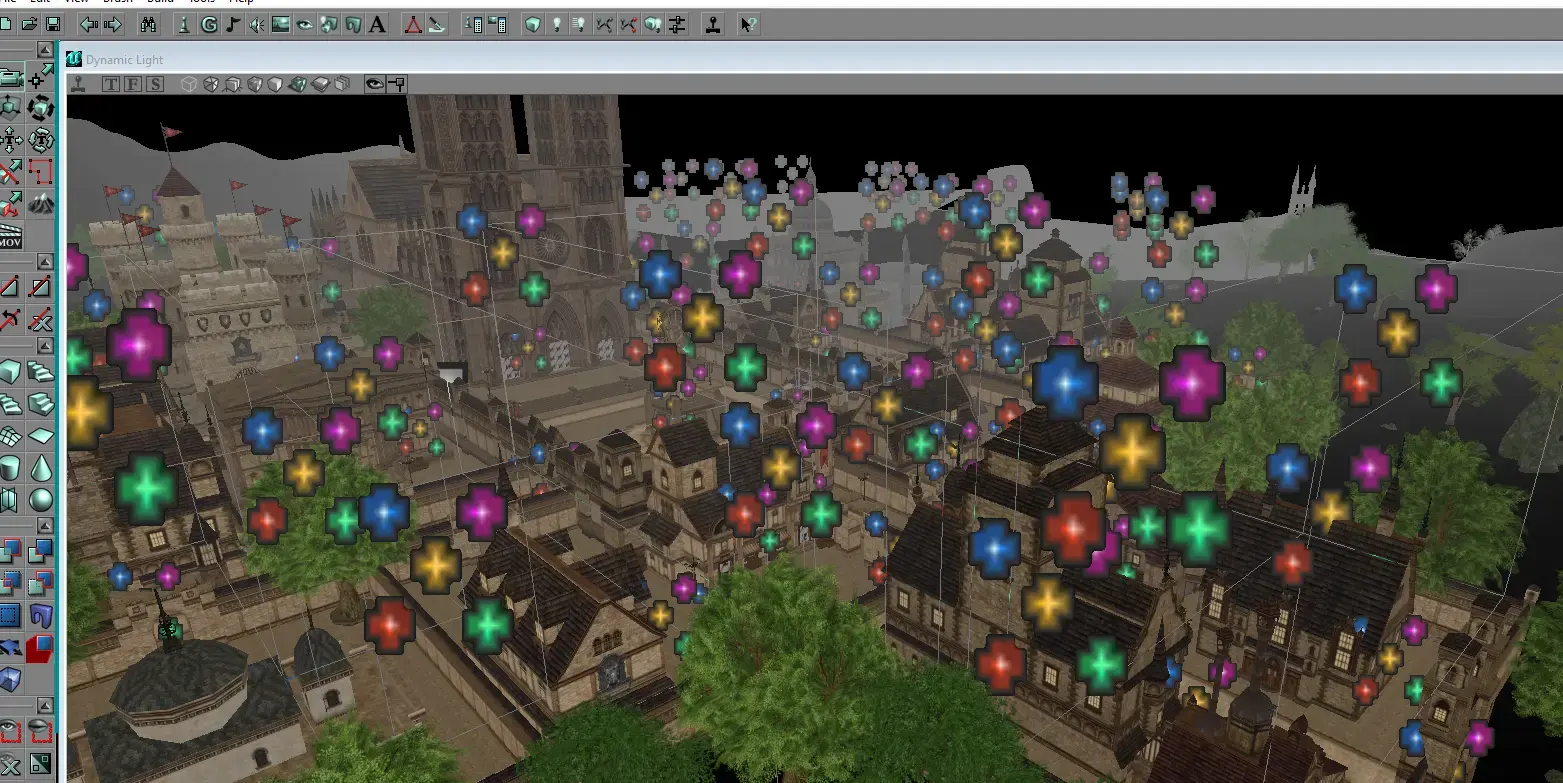Save the map with the floppy disk icon

[x=52, y=23]
